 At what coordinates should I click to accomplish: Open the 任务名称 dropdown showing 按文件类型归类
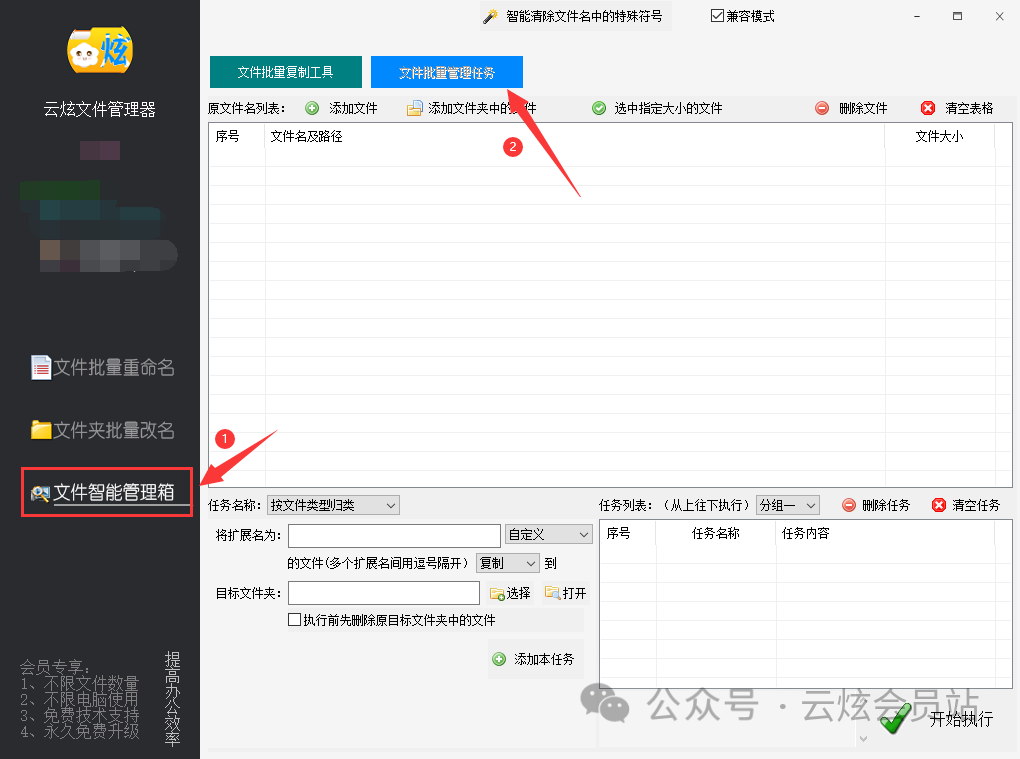click(x=333, y=505)
